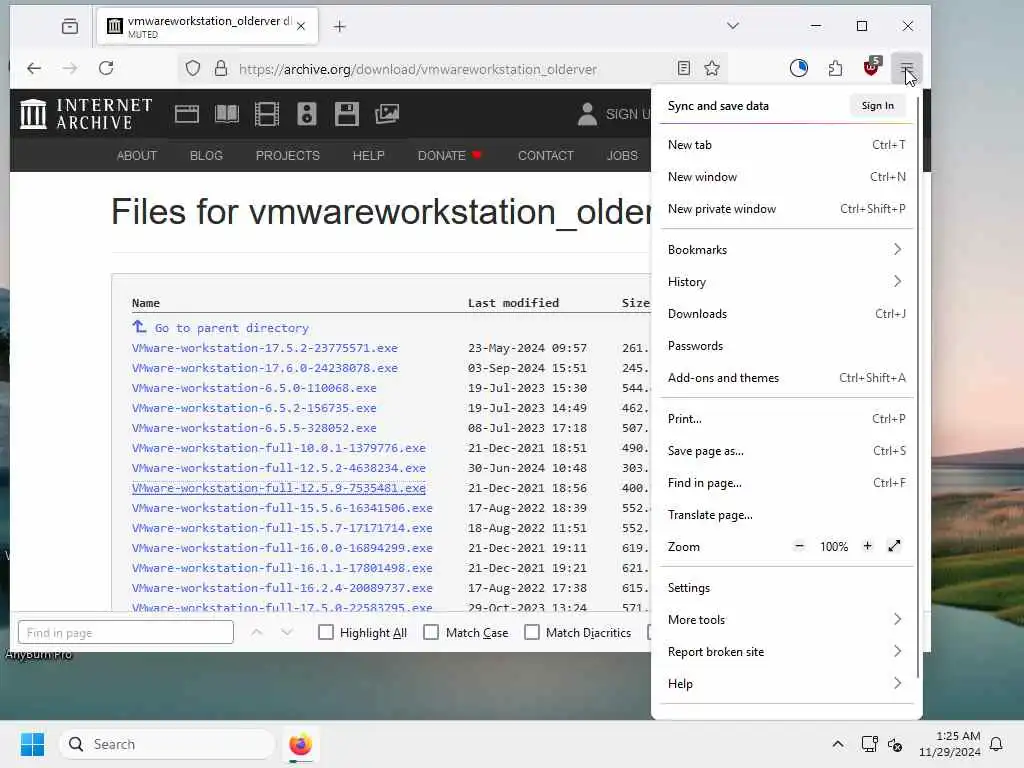Open a new tab with the plus button
Image resolution: width=1024 pixels, height=768 pixels.
coord(339,26)
